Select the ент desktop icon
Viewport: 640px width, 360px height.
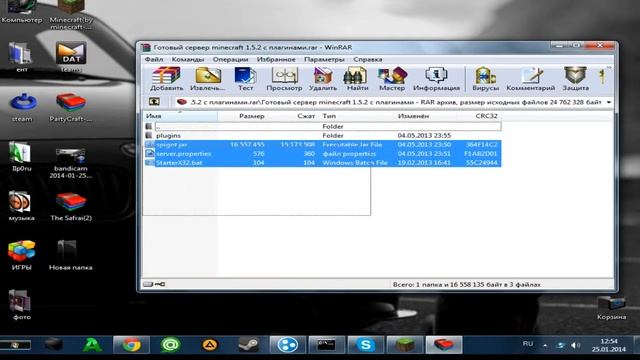[x=20, y=57]
